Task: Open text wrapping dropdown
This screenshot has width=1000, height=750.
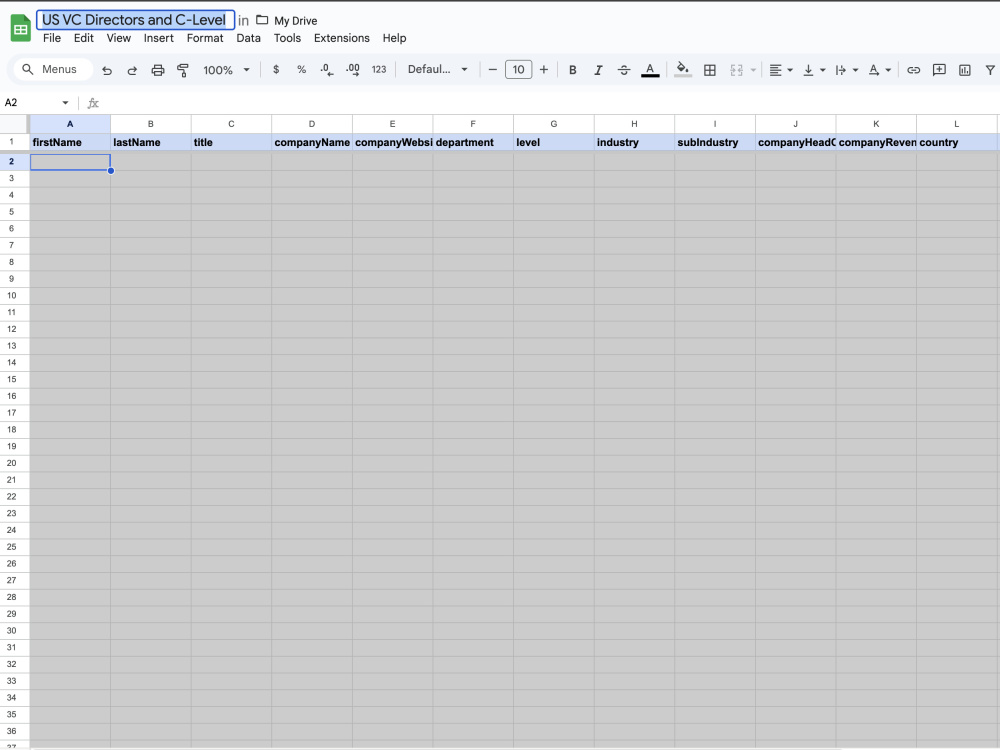Action: [846, 70]
